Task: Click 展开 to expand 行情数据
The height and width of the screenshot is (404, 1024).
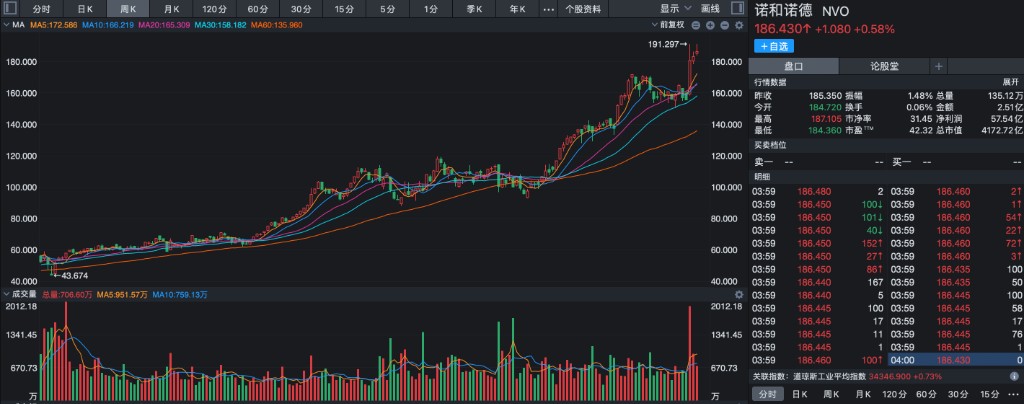Action: (x=1010, y=81)
